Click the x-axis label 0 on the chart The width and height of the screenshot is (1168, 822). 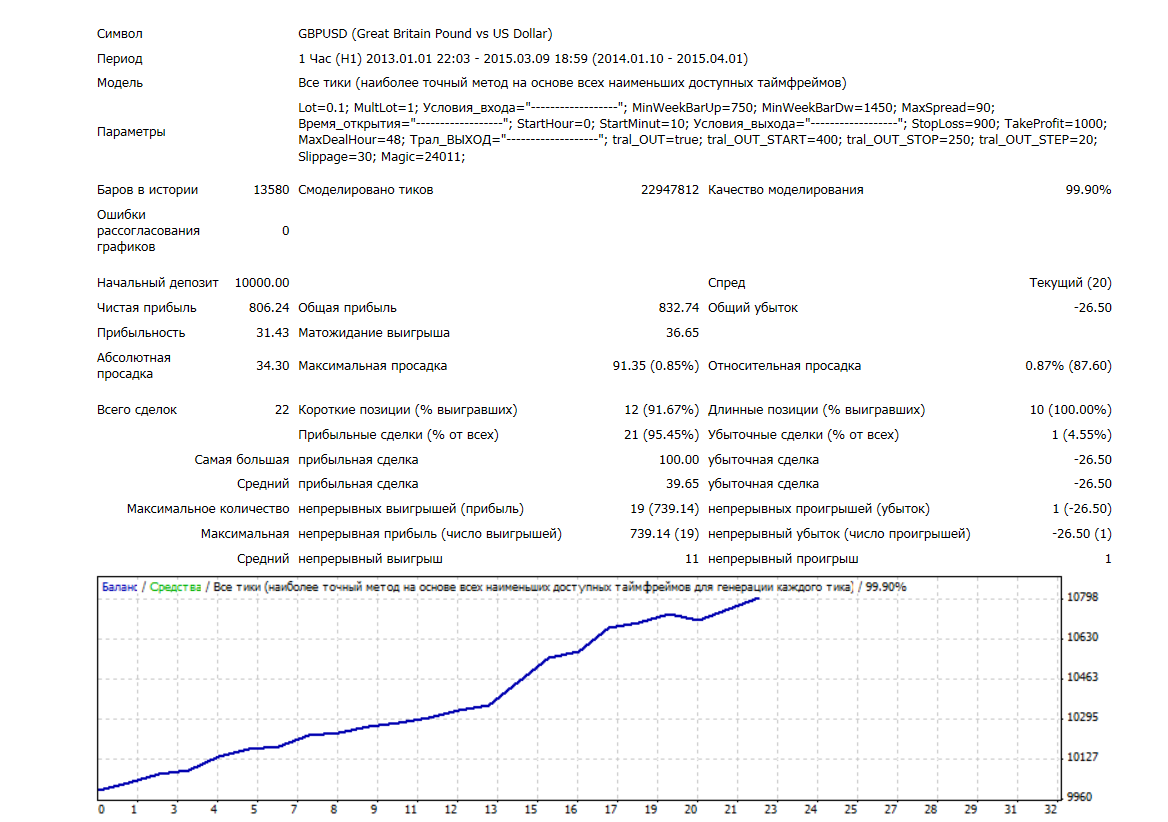pos(101,810)
